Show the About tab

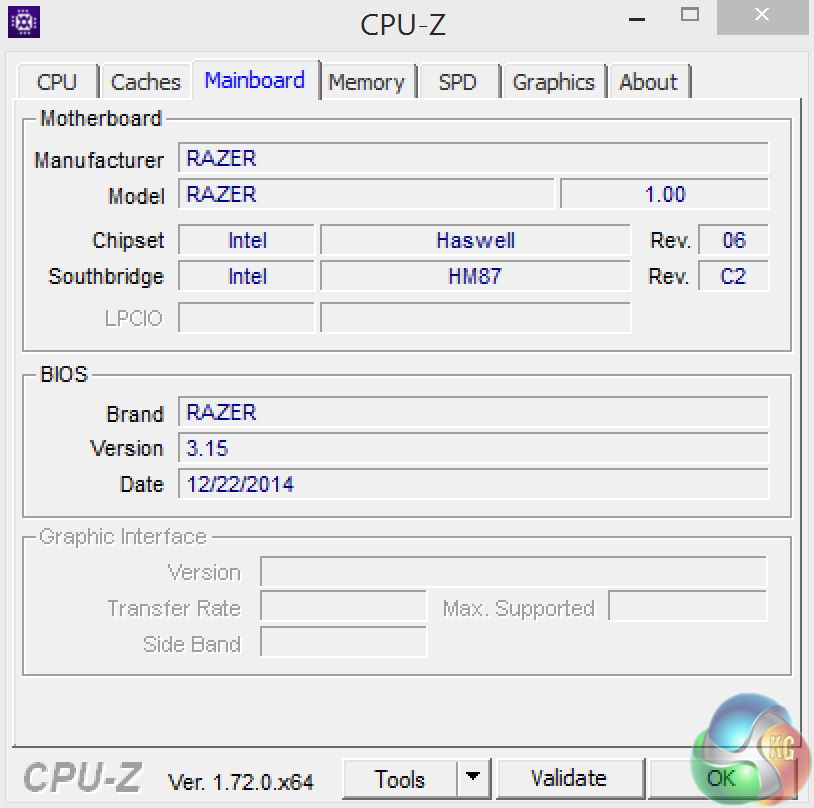click(x=648, y=82)
